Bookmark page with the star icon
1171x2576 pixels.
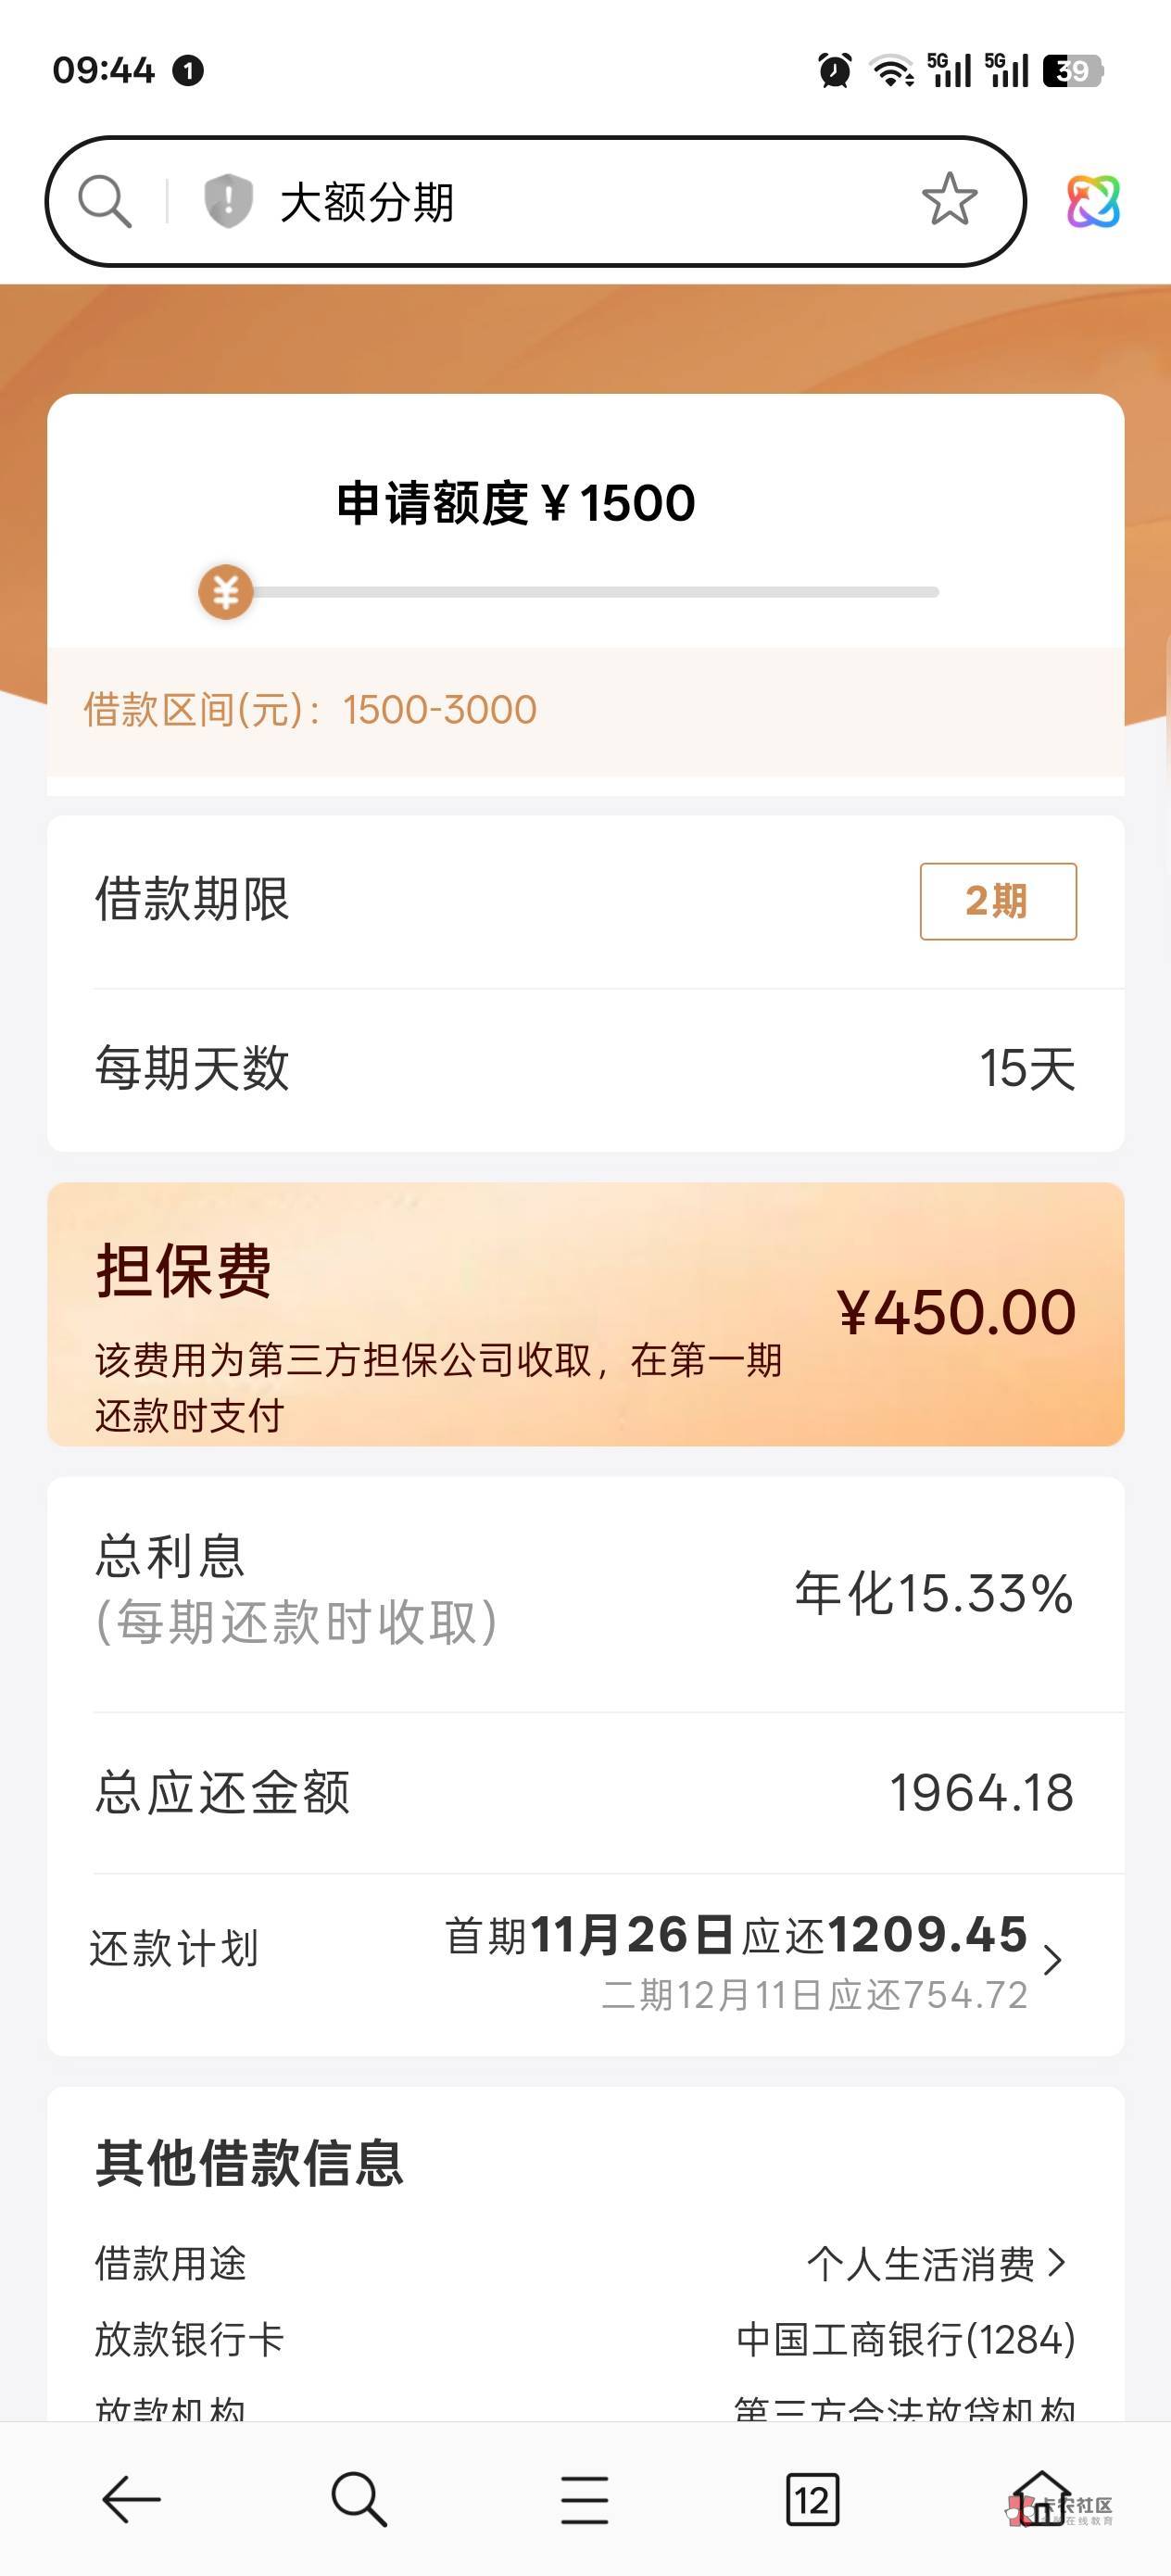coord(948,200)
